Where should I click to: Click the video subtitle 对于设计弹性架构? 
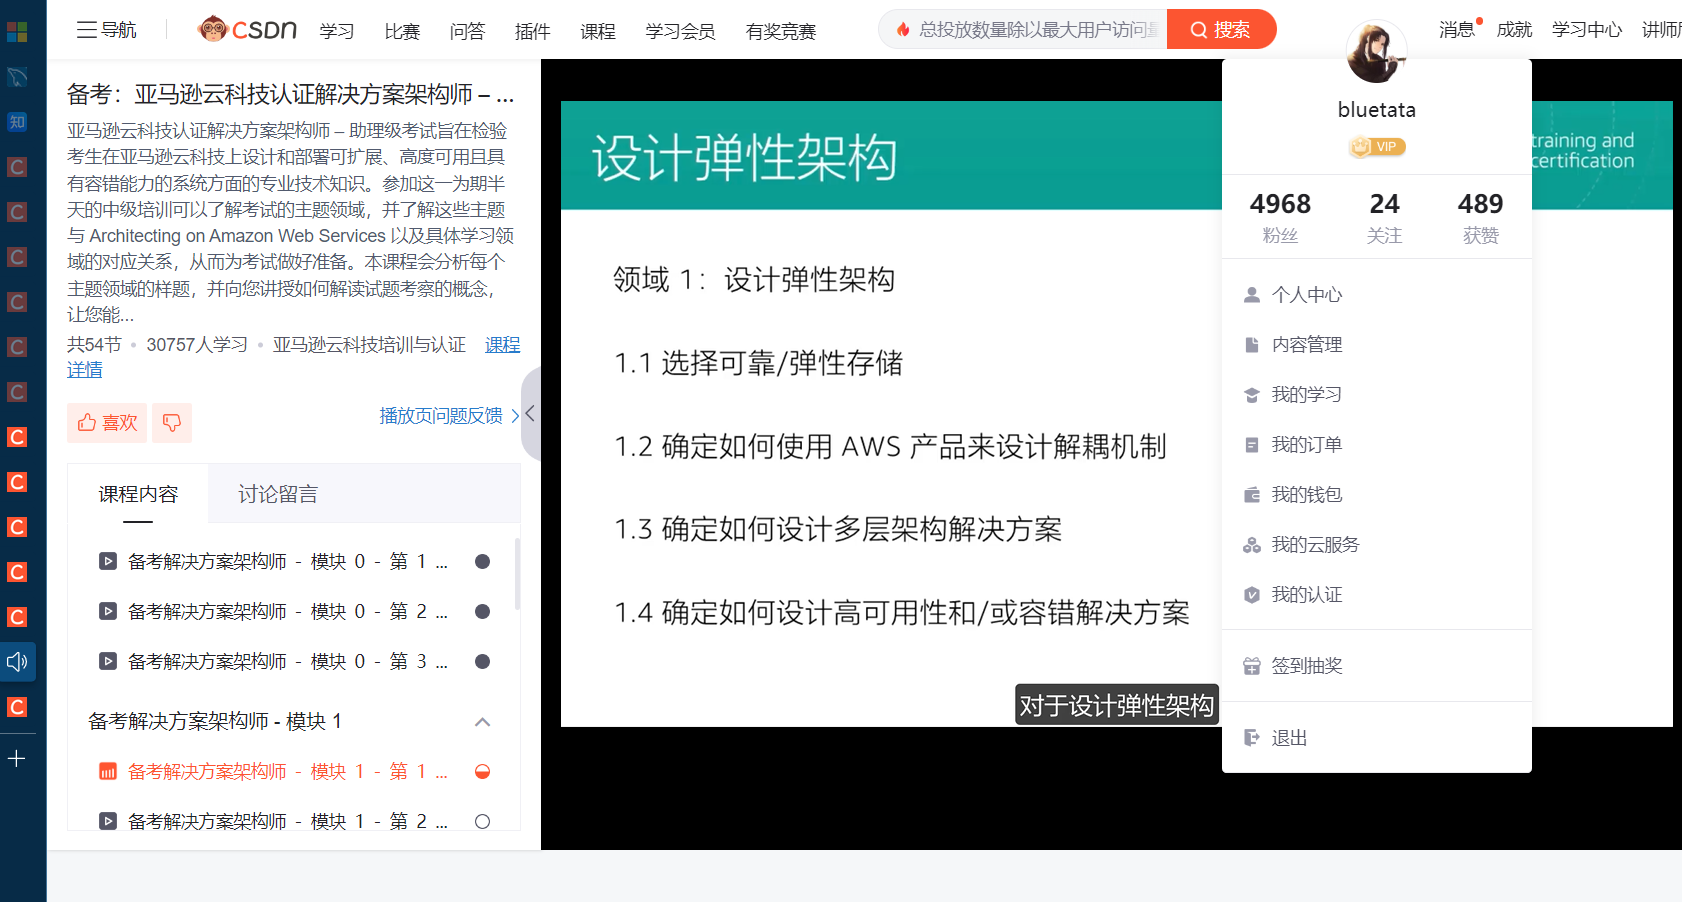coord(1116,705)
